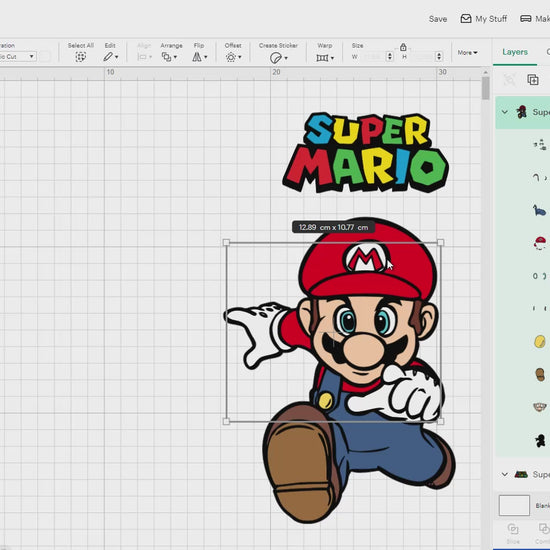This screenshot has height=550, width=550.
Task: Open the Arrange dropdown arrow
Action: [x=175, y=57]
